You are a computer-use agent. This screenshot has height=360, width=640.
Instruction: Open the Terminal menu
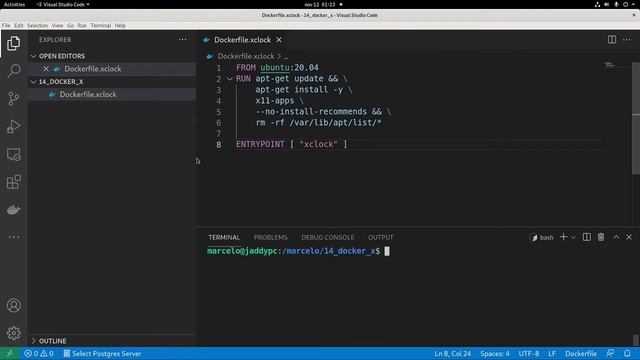[101, 25]
